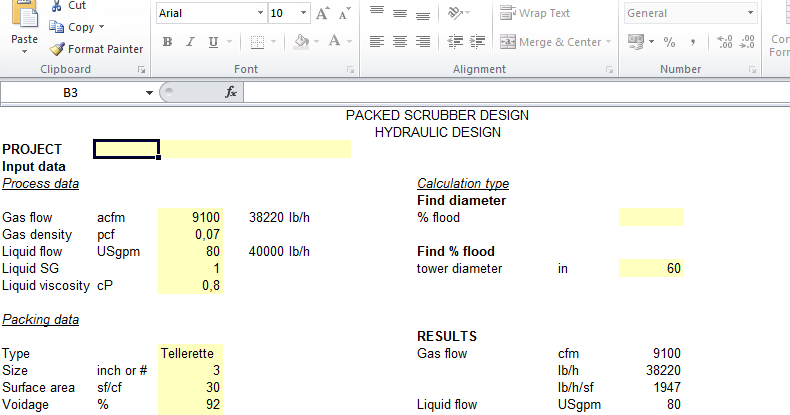Apply the Fill Color bucket
Image resolution: width=790 pixels, height=415 pixels.
pos(302,41)
